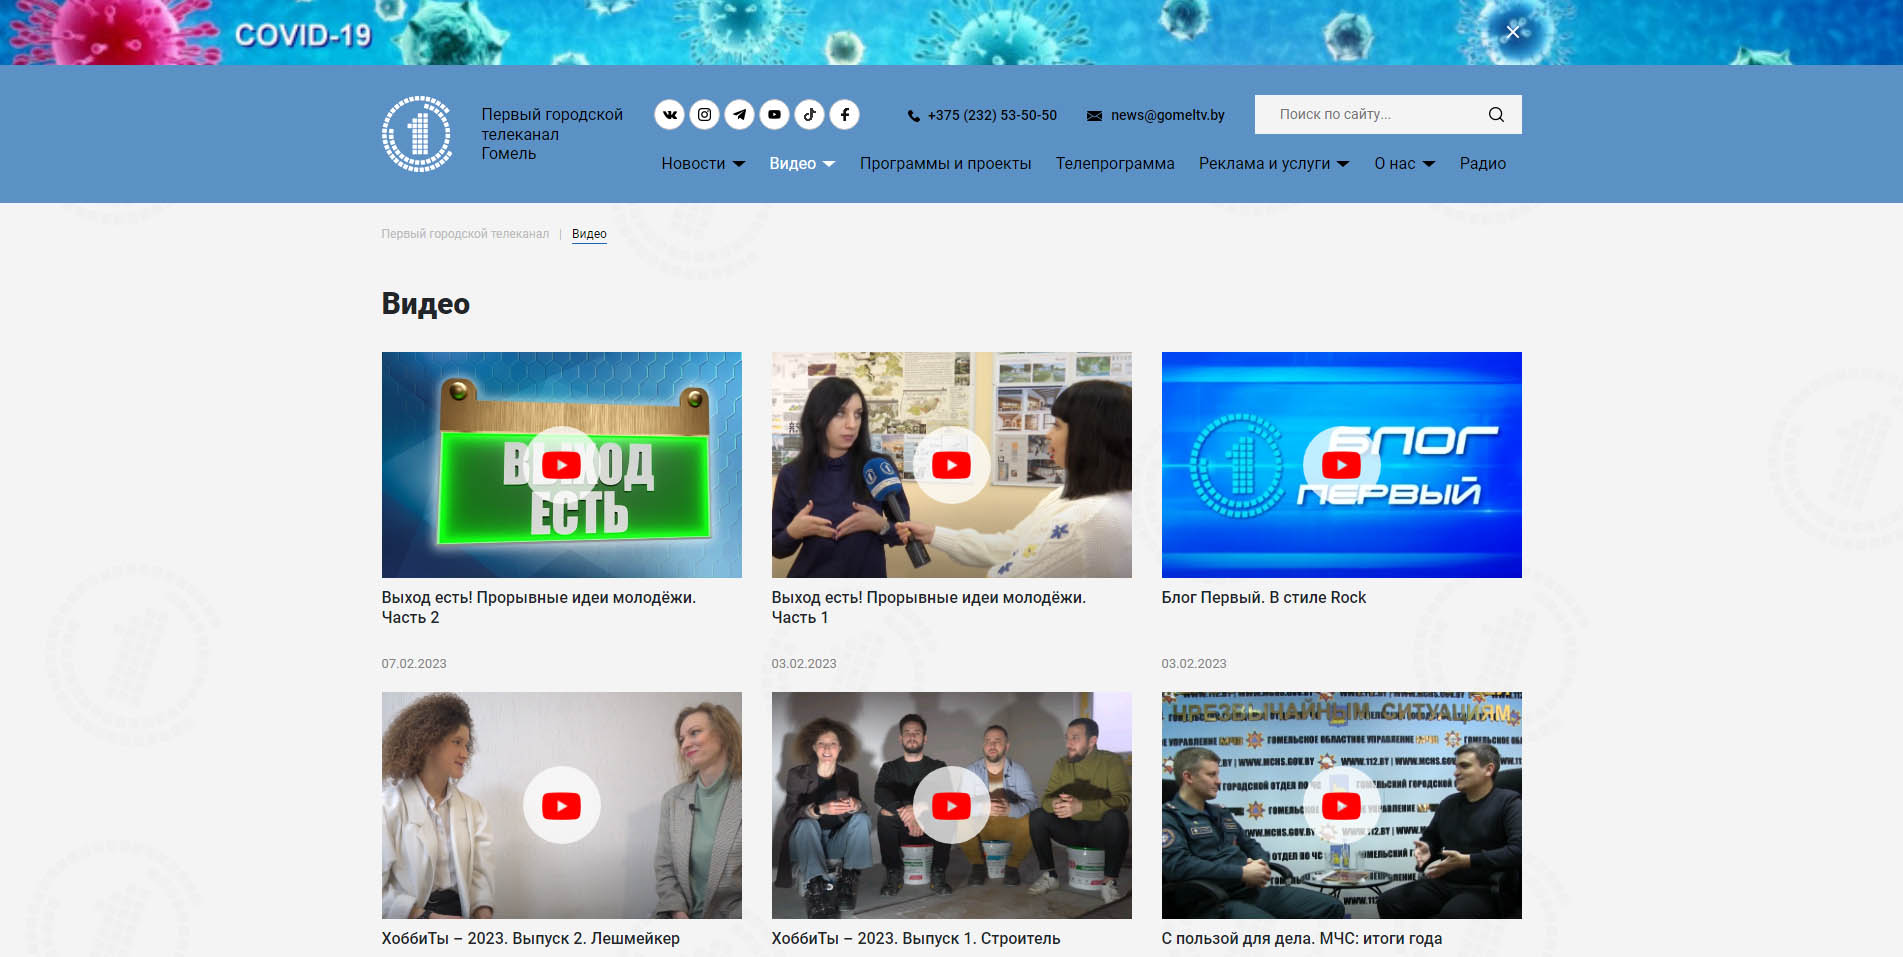Open title 'Выход есть! Прорывные идеи молодёжи. Часть 2'
The image size is (1903, 957).
pos(539,607)
